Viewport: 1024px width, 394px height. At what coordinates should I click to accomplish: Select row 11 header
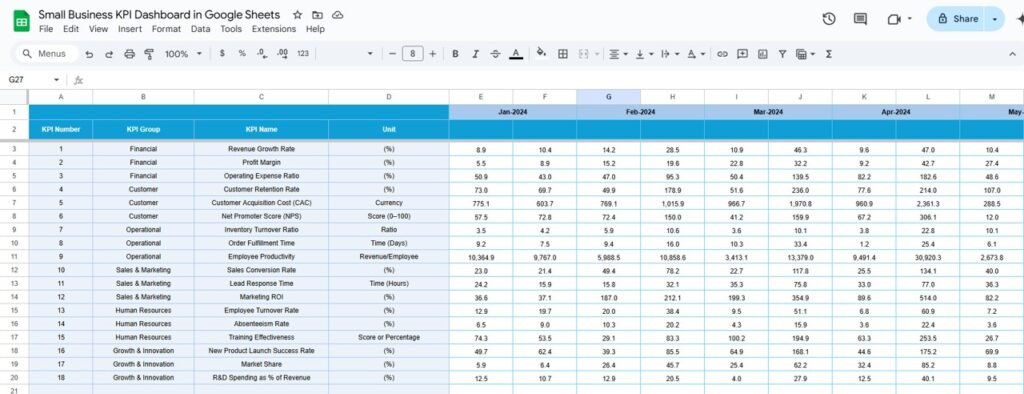point(14,257)
